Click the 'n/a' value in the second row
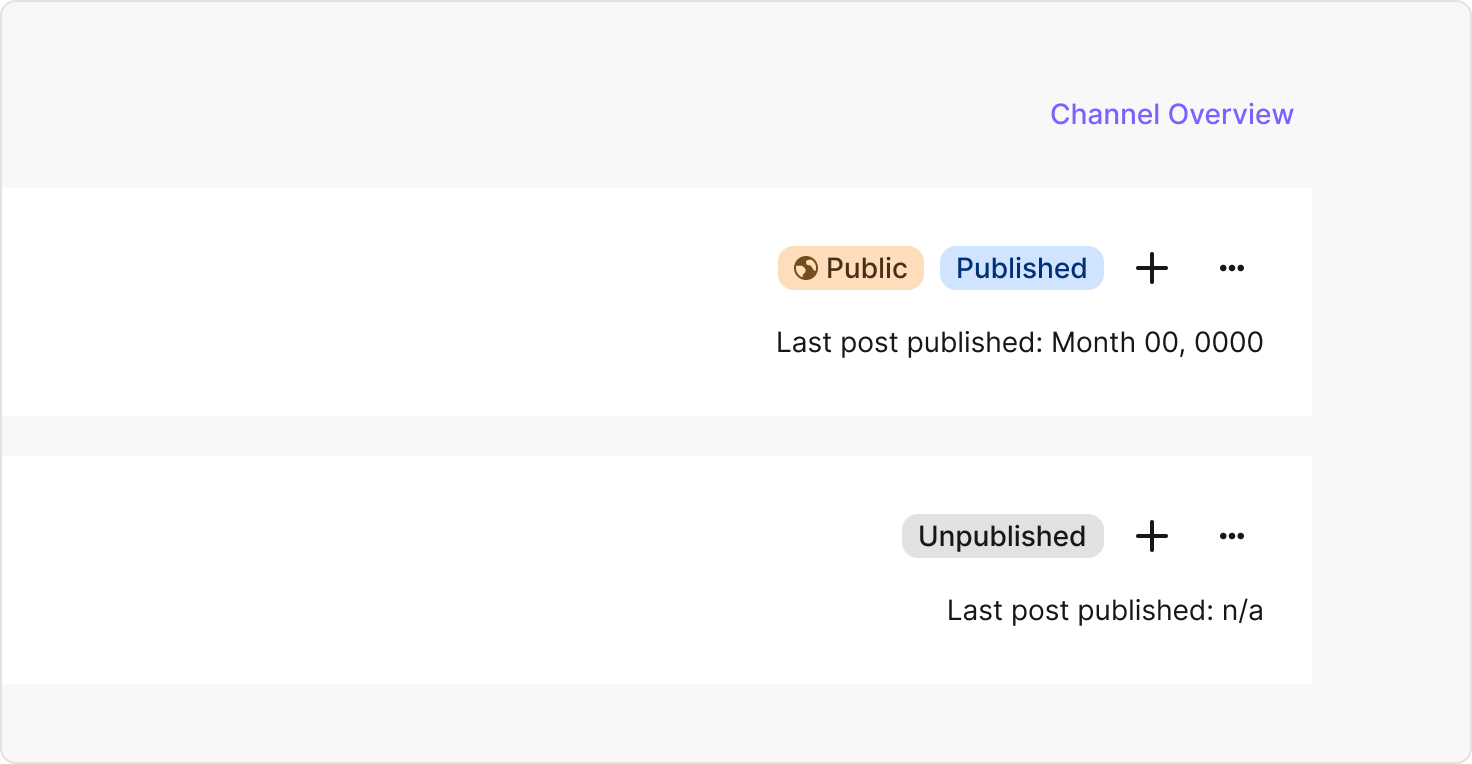This screenshot has width=1472, height=764. pyautogui.click(x=1243, y=611)
